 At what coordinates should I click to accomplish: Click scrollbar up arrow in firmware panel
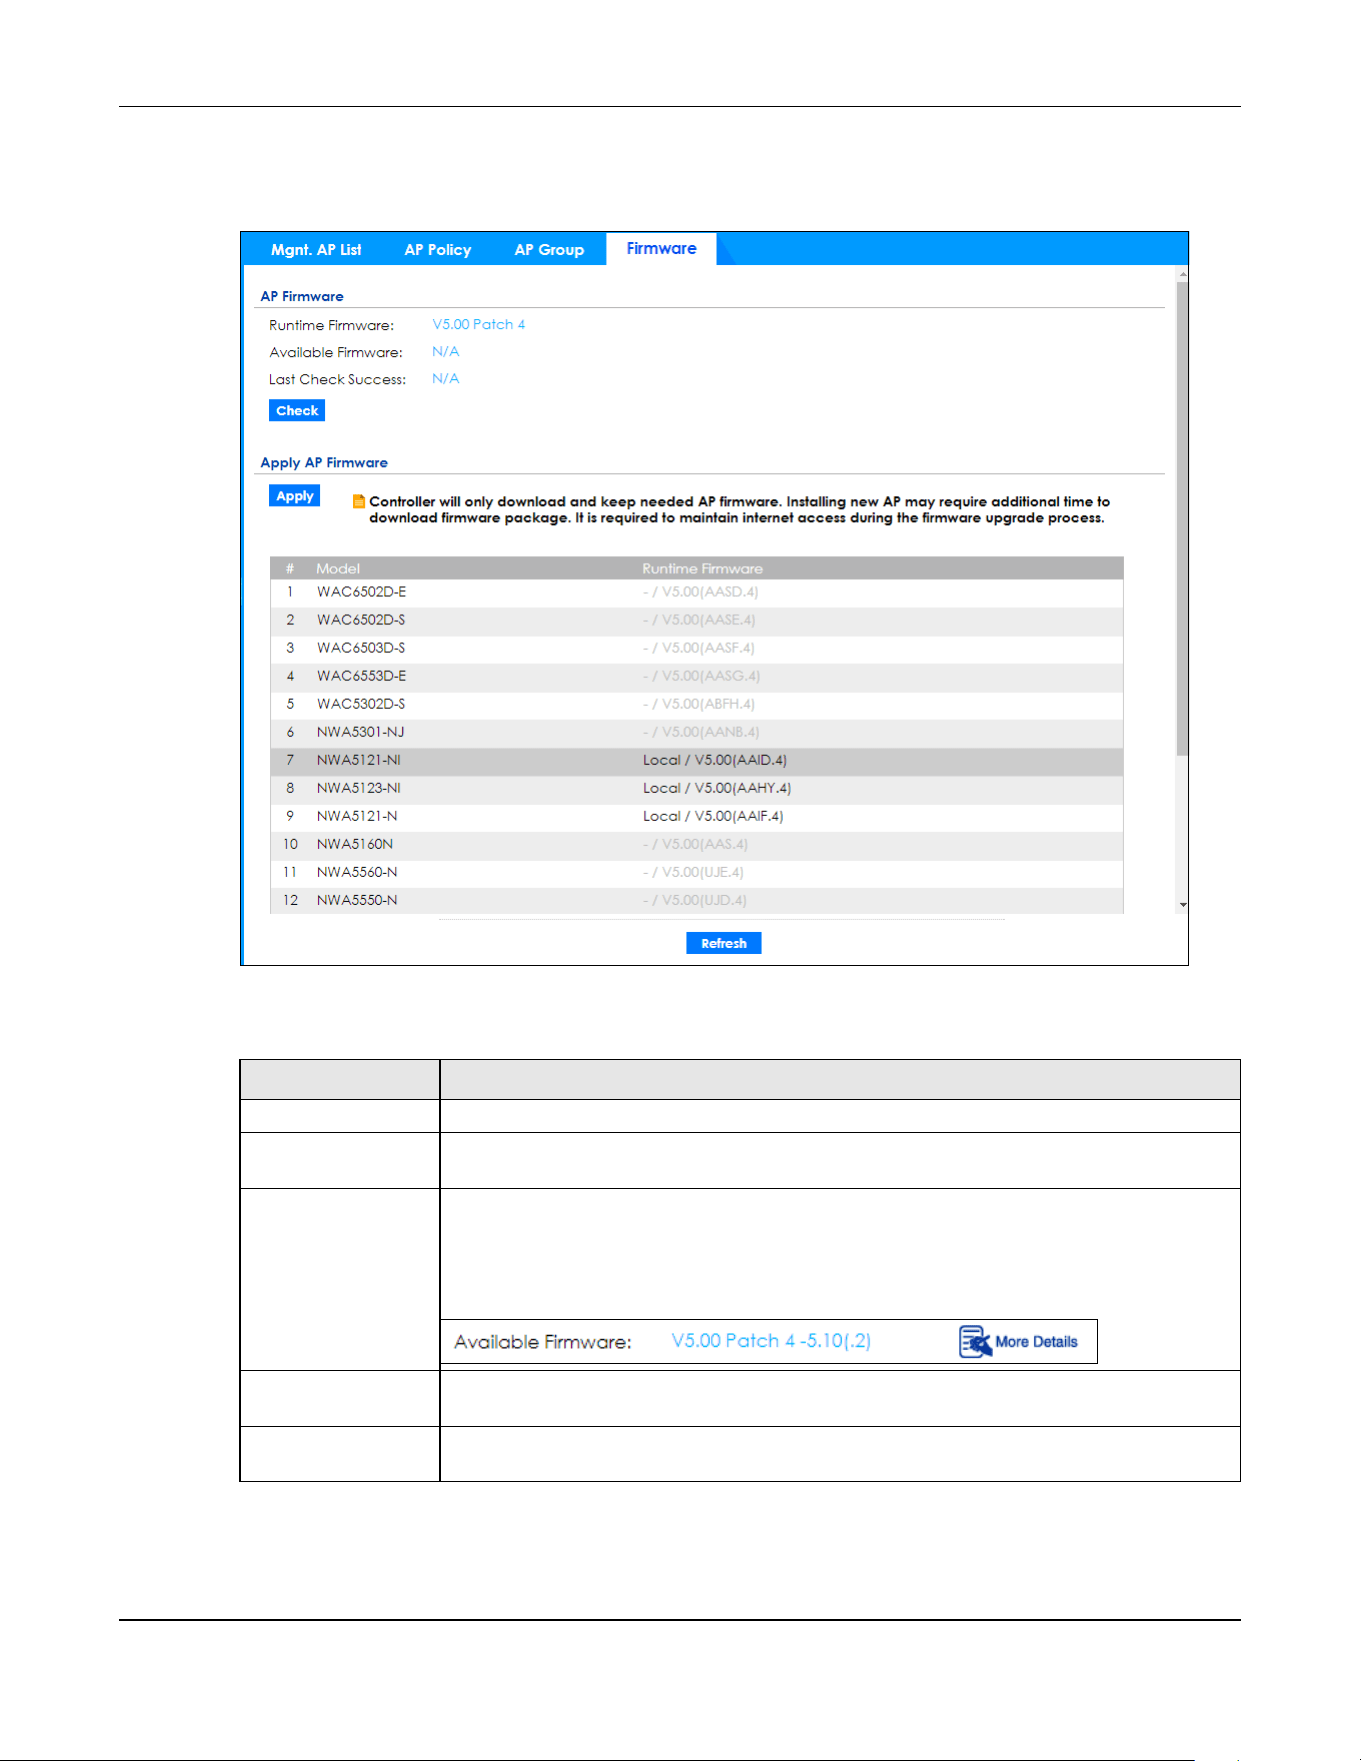coord(1183,273)
